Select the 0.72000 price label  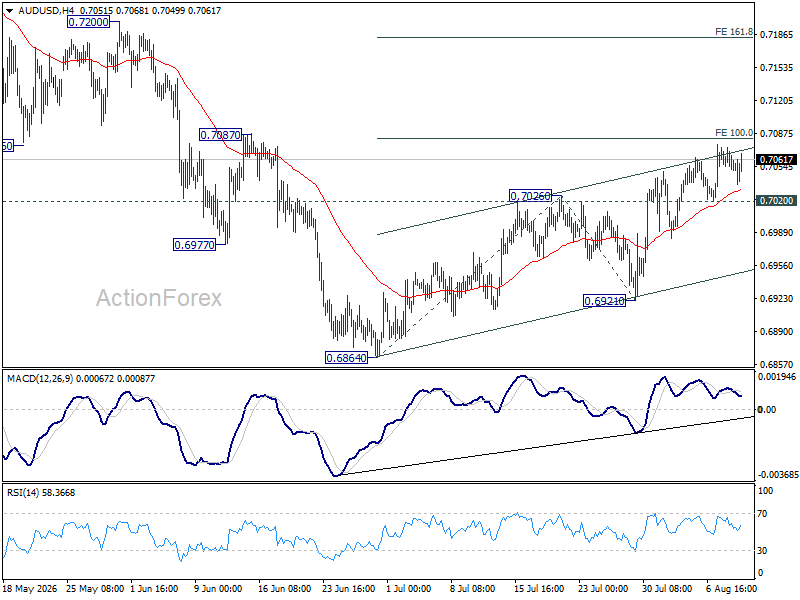click(x=88, y=22)
